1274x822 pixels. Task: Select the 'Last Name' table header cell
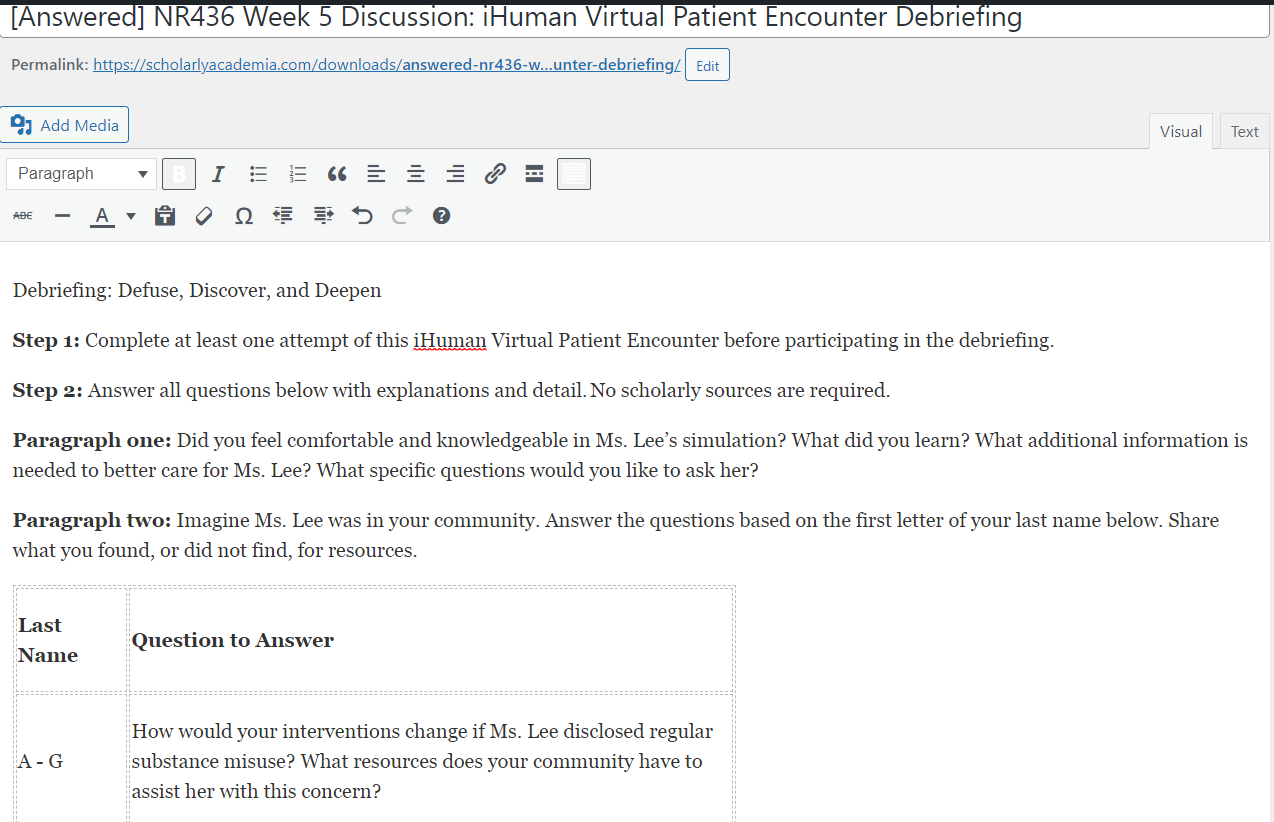71,640
